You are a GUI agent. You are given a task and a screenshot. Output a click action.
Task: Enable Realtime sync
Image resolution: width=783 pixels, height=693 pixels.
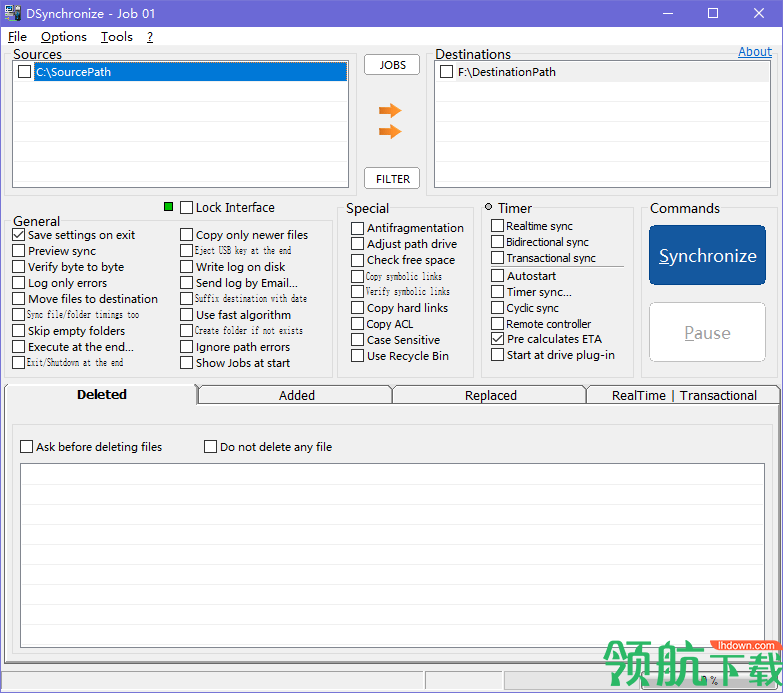497,226
